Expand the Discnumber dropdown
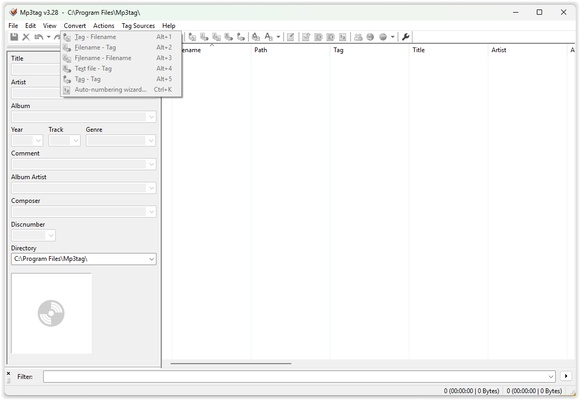This screenshot has width=580, height=400. (51, 235)
